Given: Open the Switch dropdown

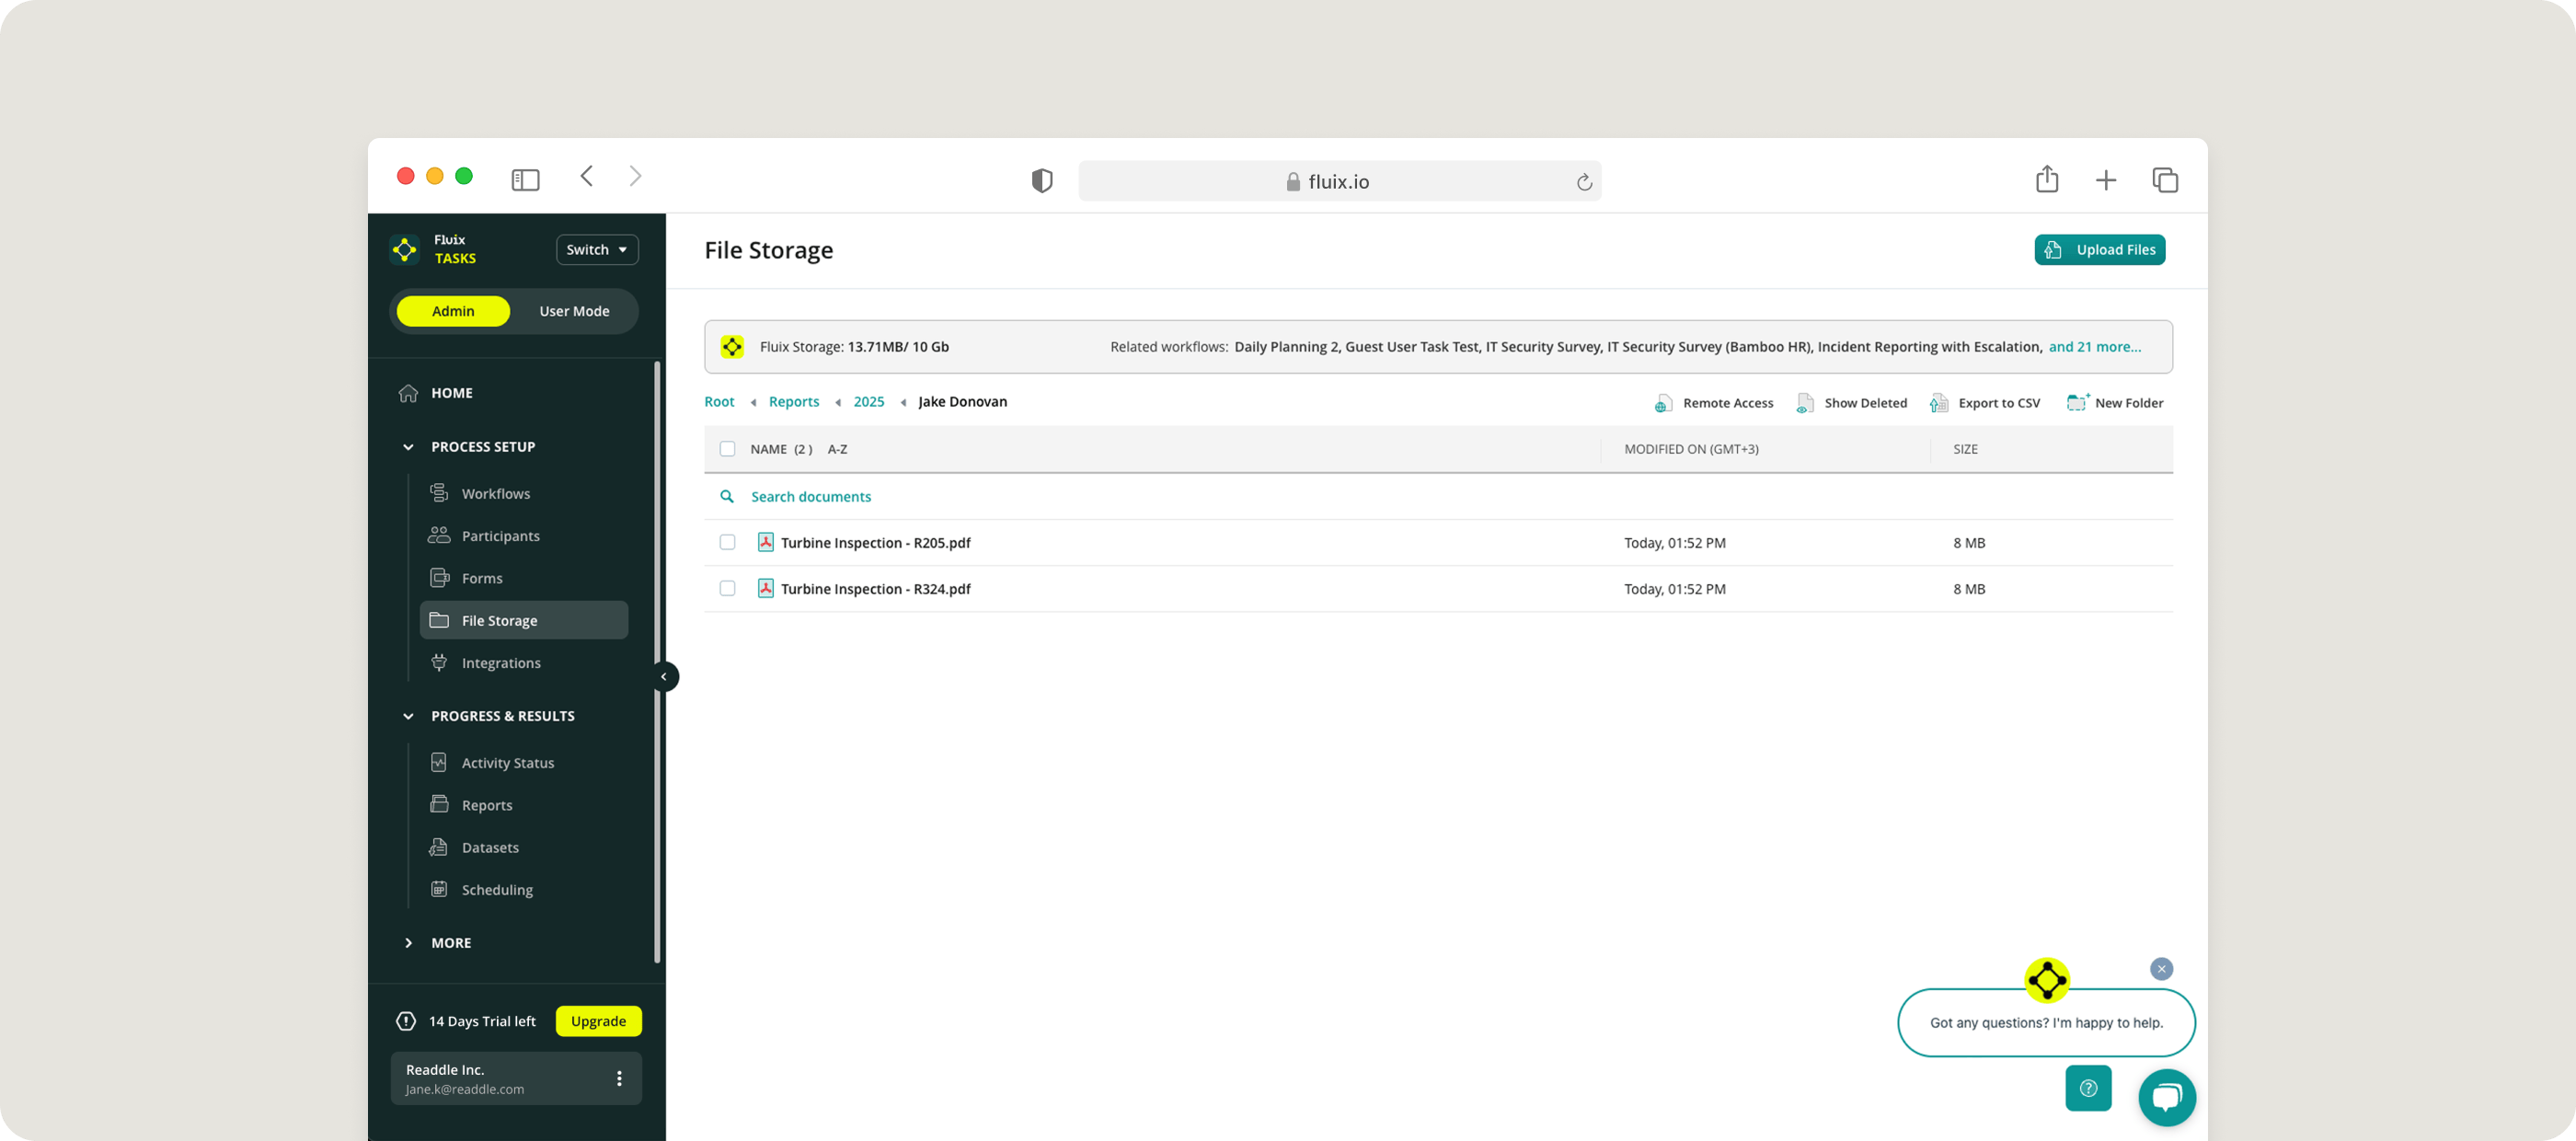Looking at the screenshot, I should click(x=597, y=250).
